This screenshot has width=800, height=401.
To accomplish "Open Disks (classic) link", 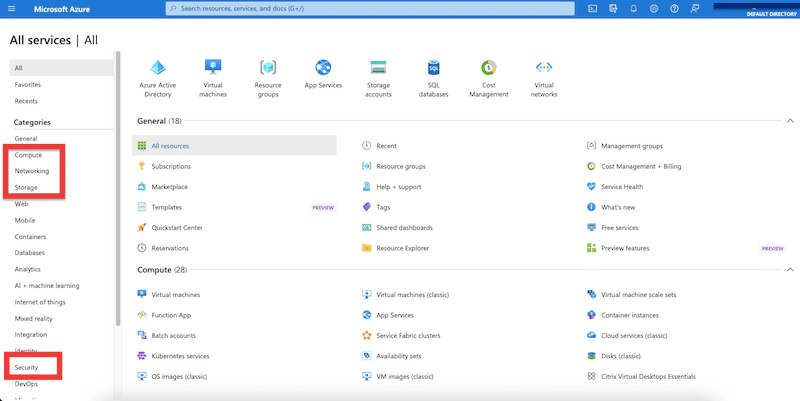I will 621,356.
